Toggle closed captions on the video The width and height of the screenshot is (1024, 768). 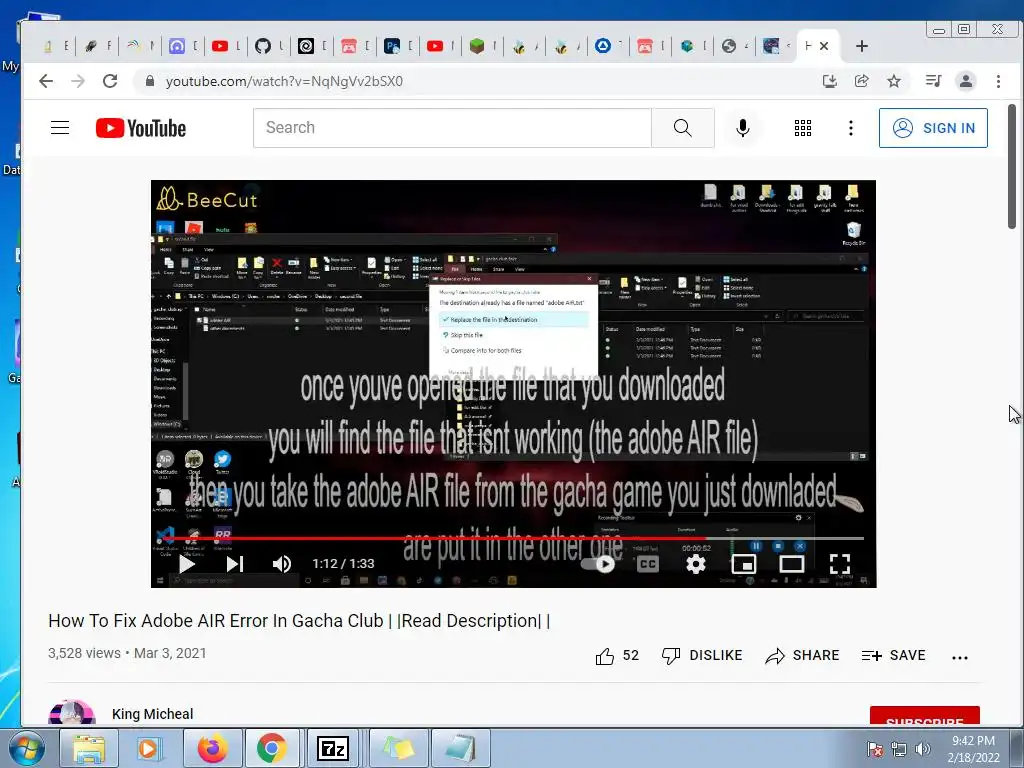647,564
